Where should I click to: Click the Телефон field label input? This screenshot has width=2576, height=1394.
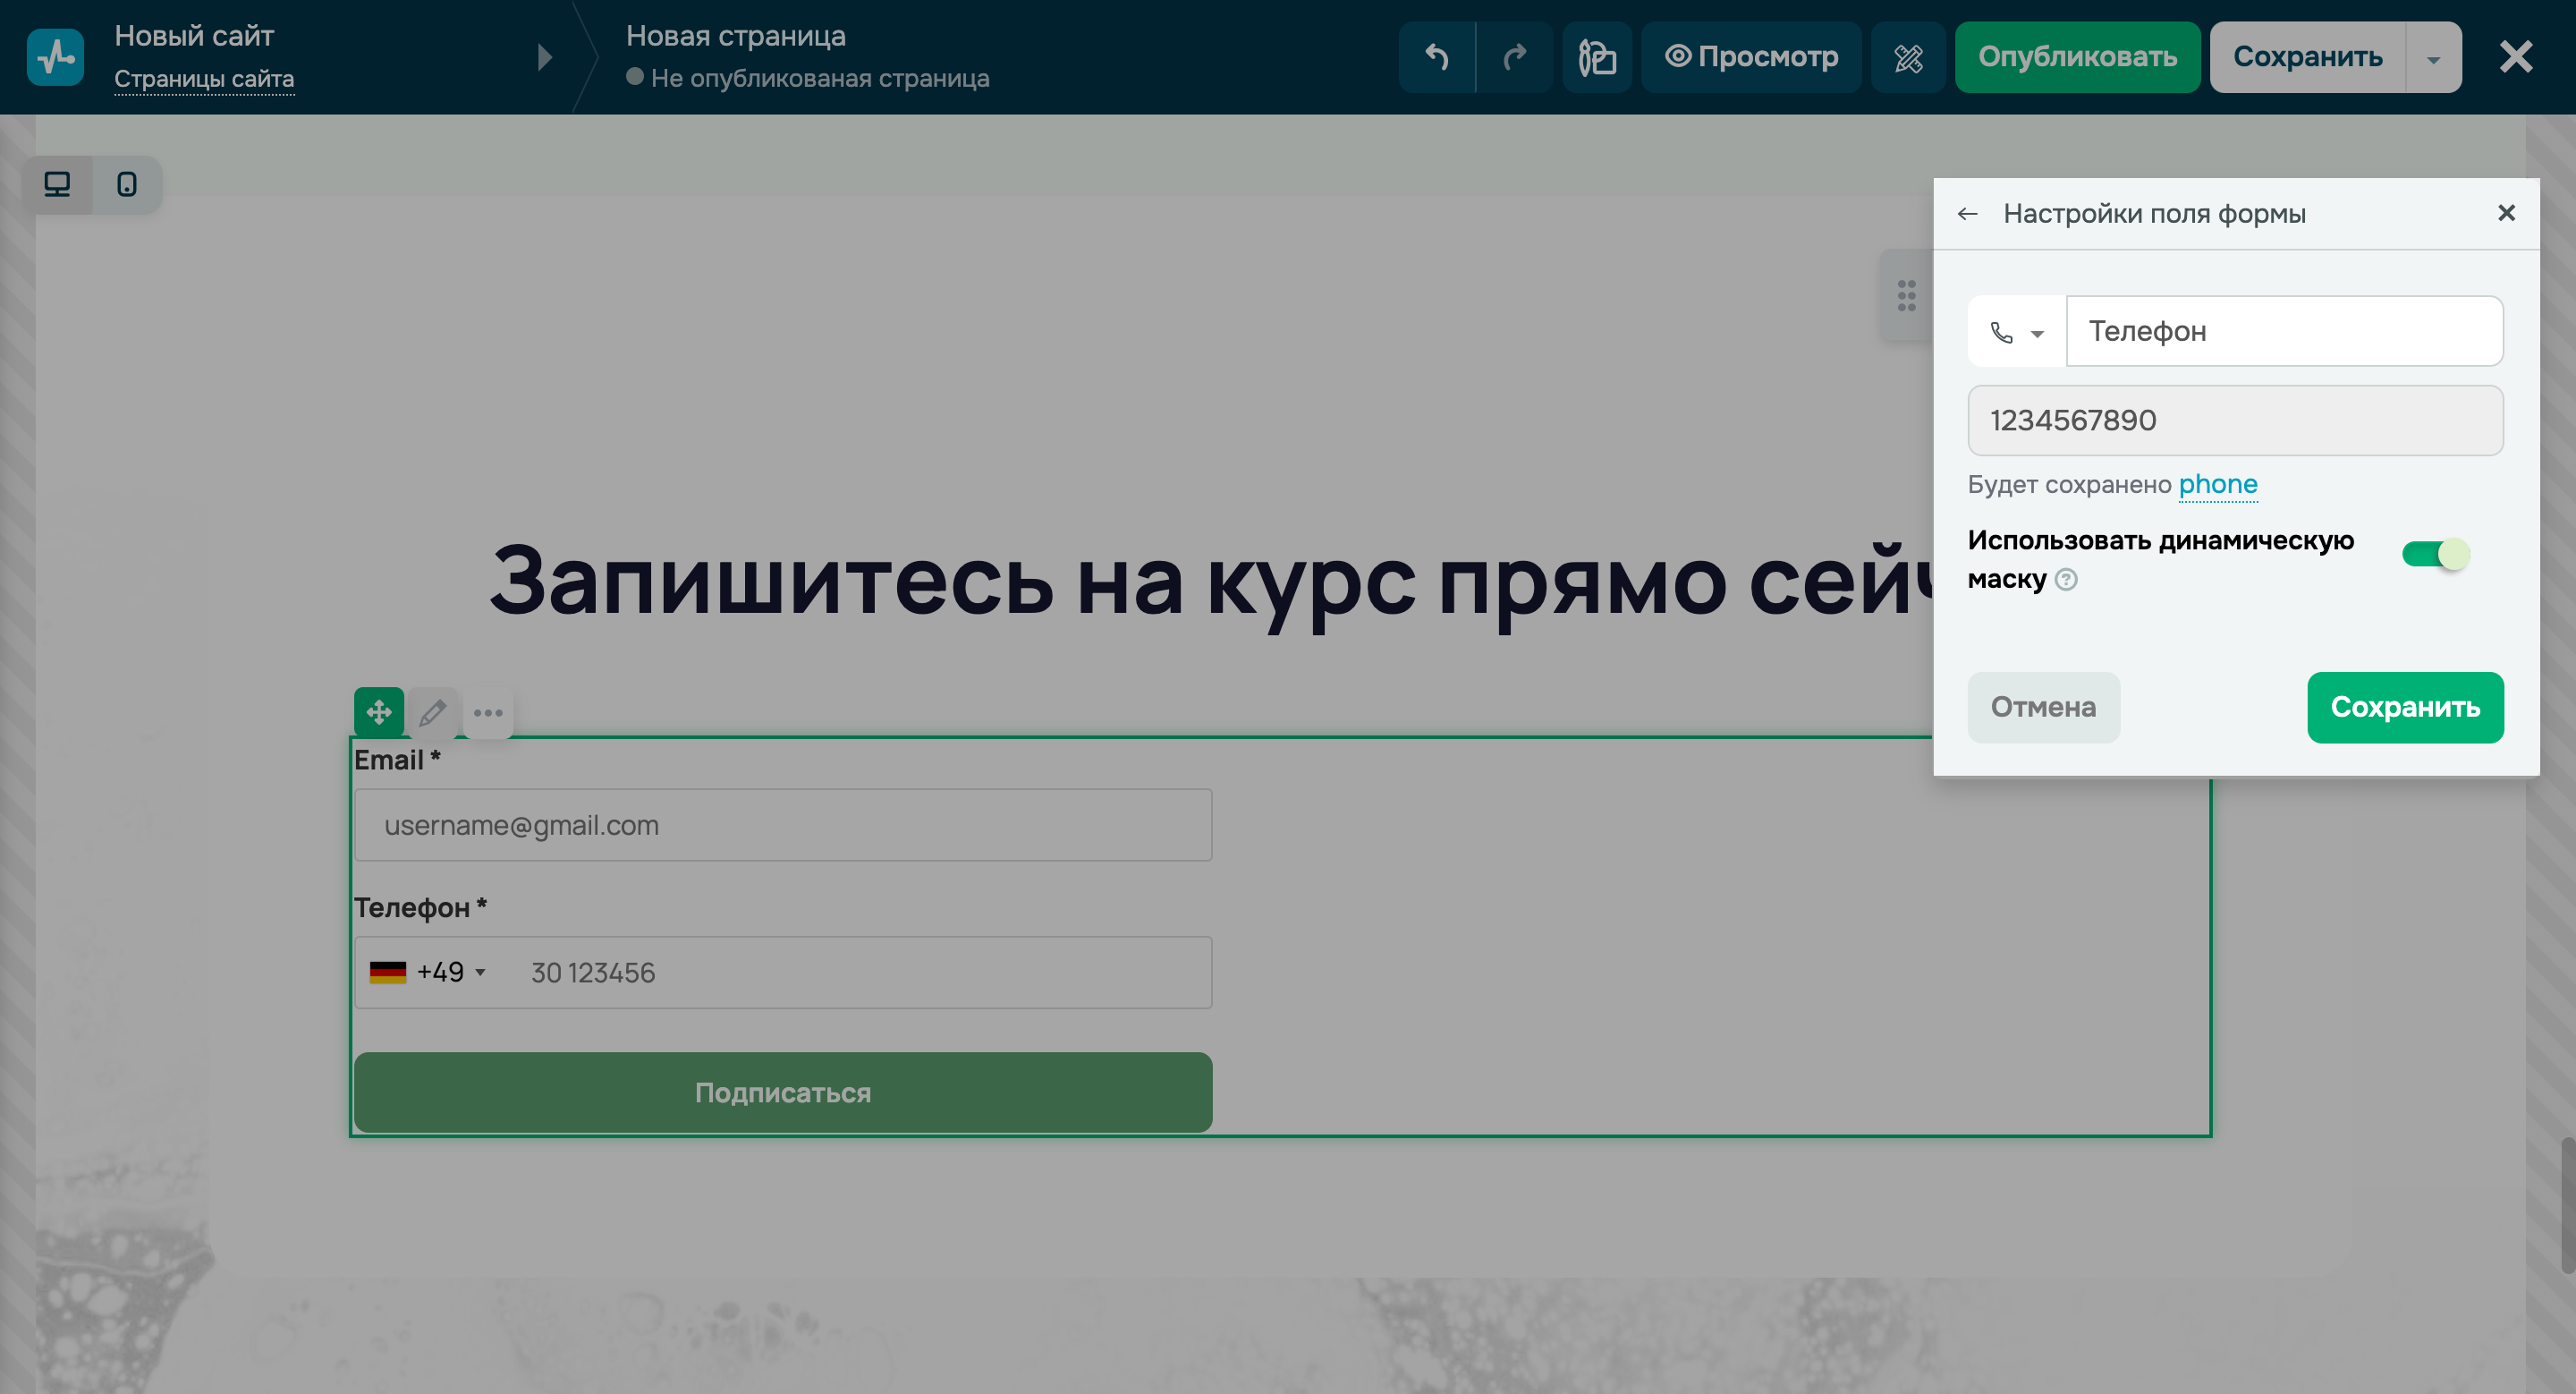click(x=2284, y=331)
